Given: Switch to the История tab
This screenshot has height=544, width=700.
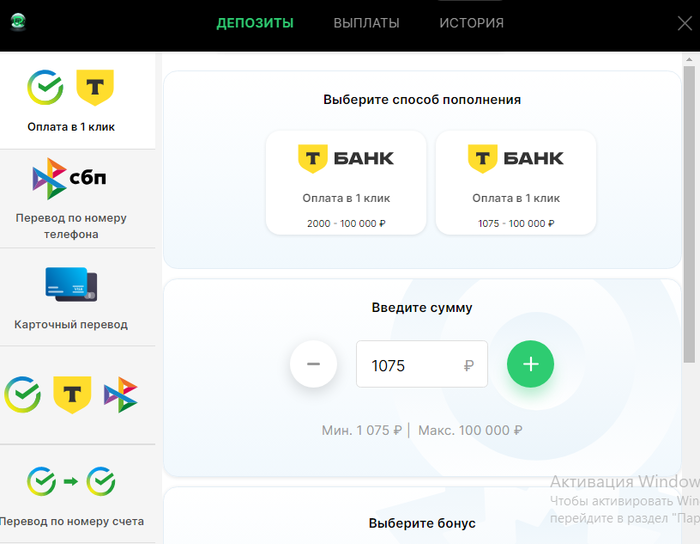Looking at the screenshot, I should click(x=471, y=23).
